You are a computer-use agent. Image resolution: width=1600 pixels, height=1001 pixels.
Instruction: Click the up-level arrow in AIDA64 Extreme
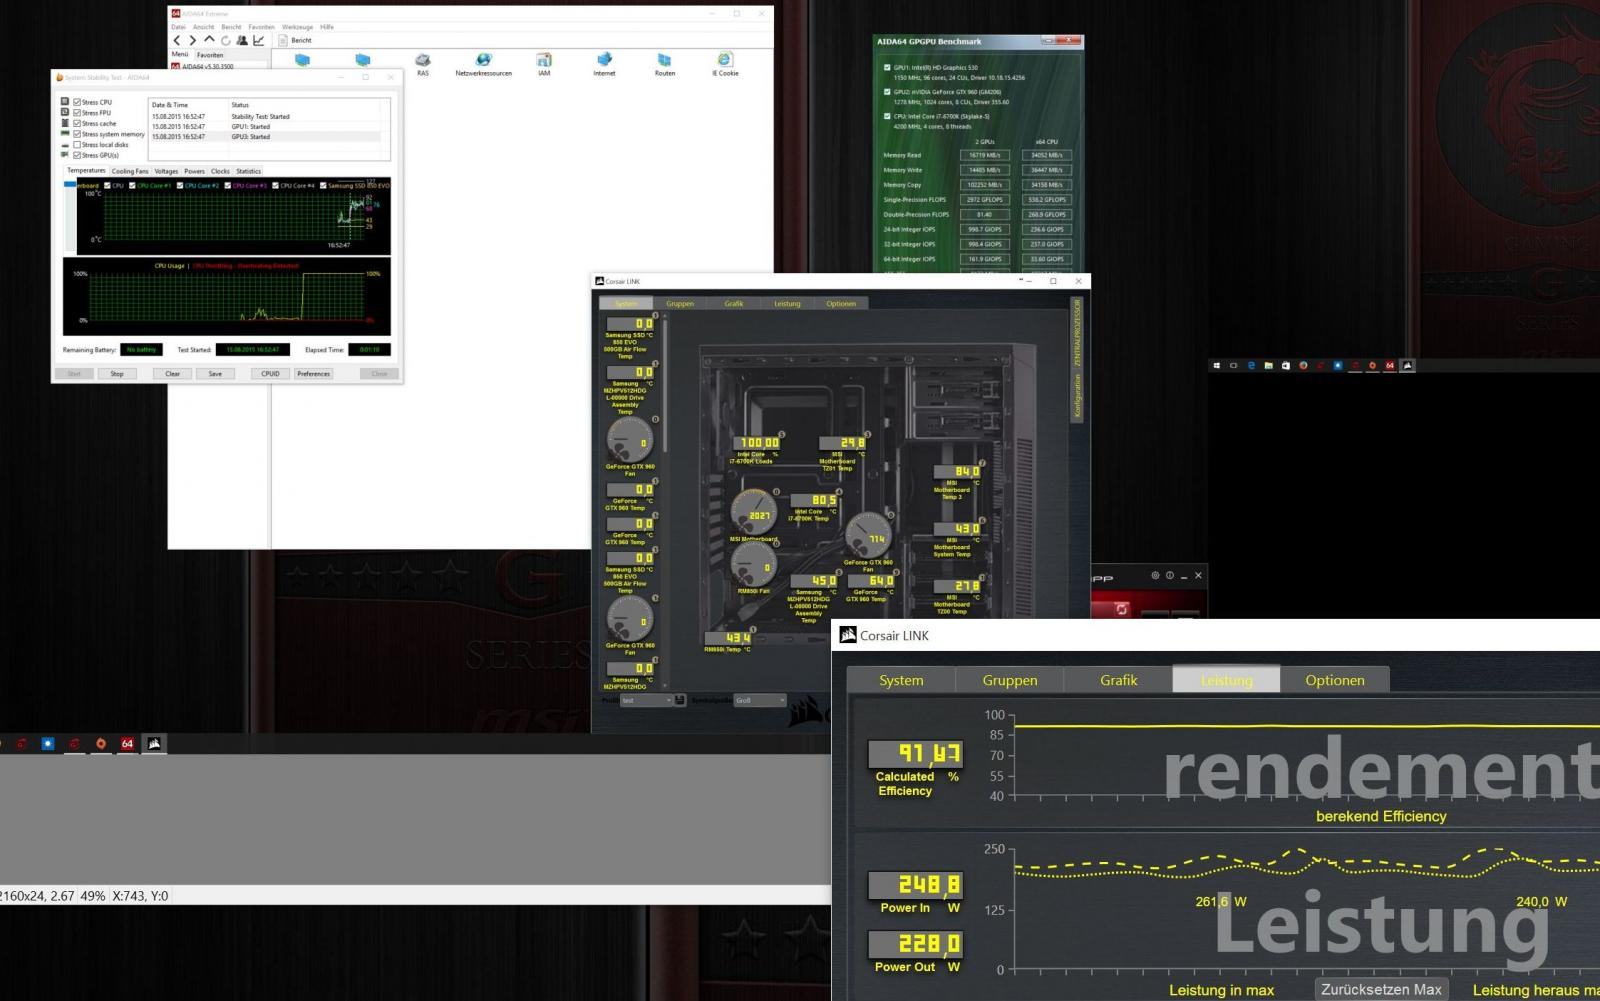pos(209,40)
